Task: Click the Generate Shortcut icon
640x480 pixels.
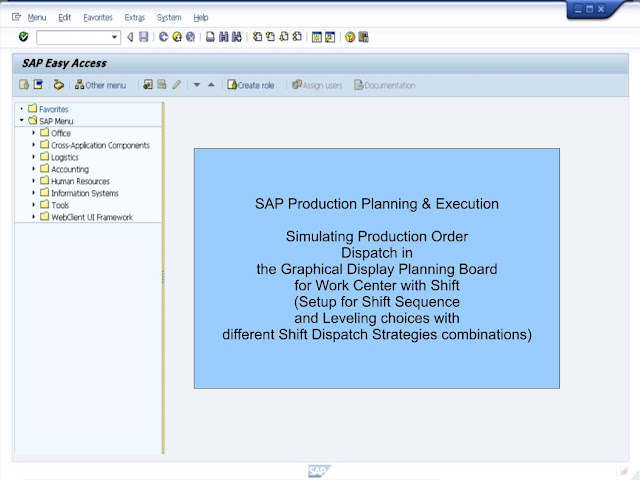Action: pyautogui.click(x=330, y=38)
